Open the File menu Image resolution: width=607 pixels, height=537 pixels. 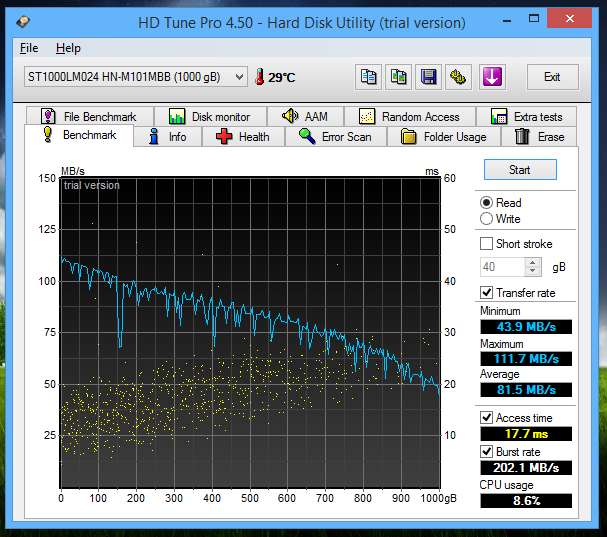coord(29,48)
